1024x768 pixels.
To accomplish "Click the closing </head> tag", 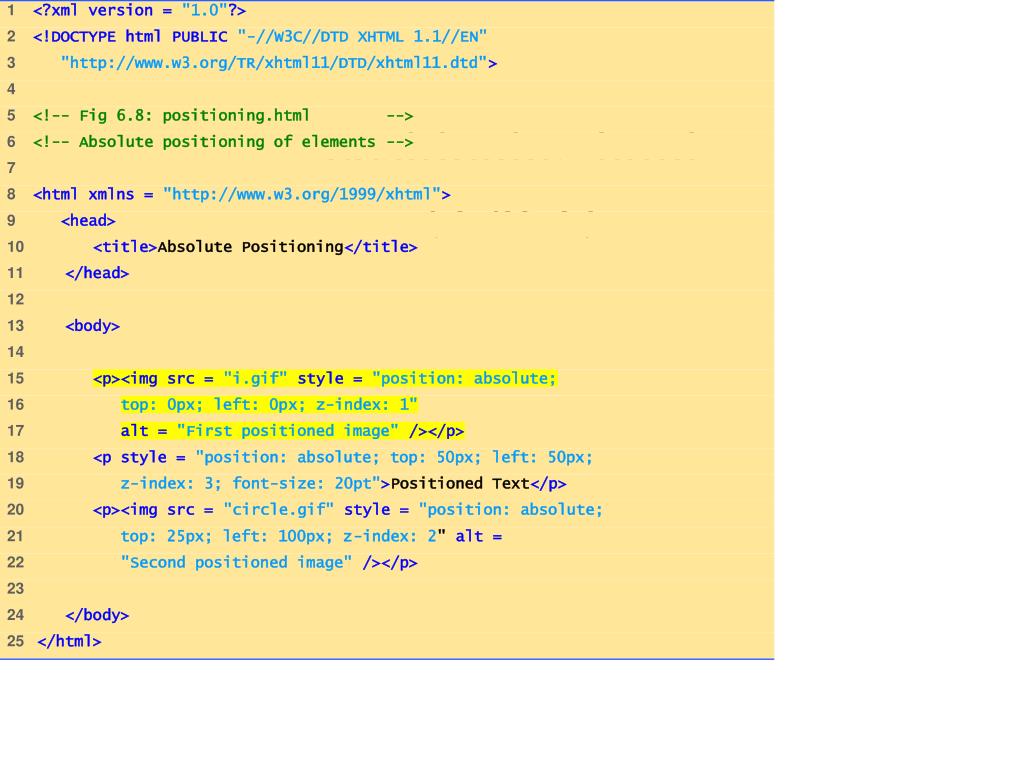I will (x=97, y=273).
